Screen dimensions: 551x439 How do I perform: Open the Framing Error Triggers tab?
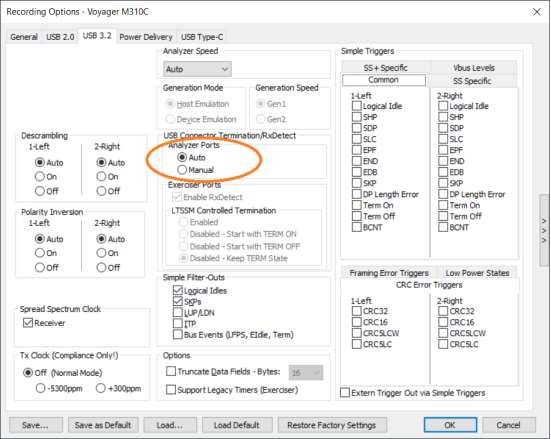coord(389,273)
